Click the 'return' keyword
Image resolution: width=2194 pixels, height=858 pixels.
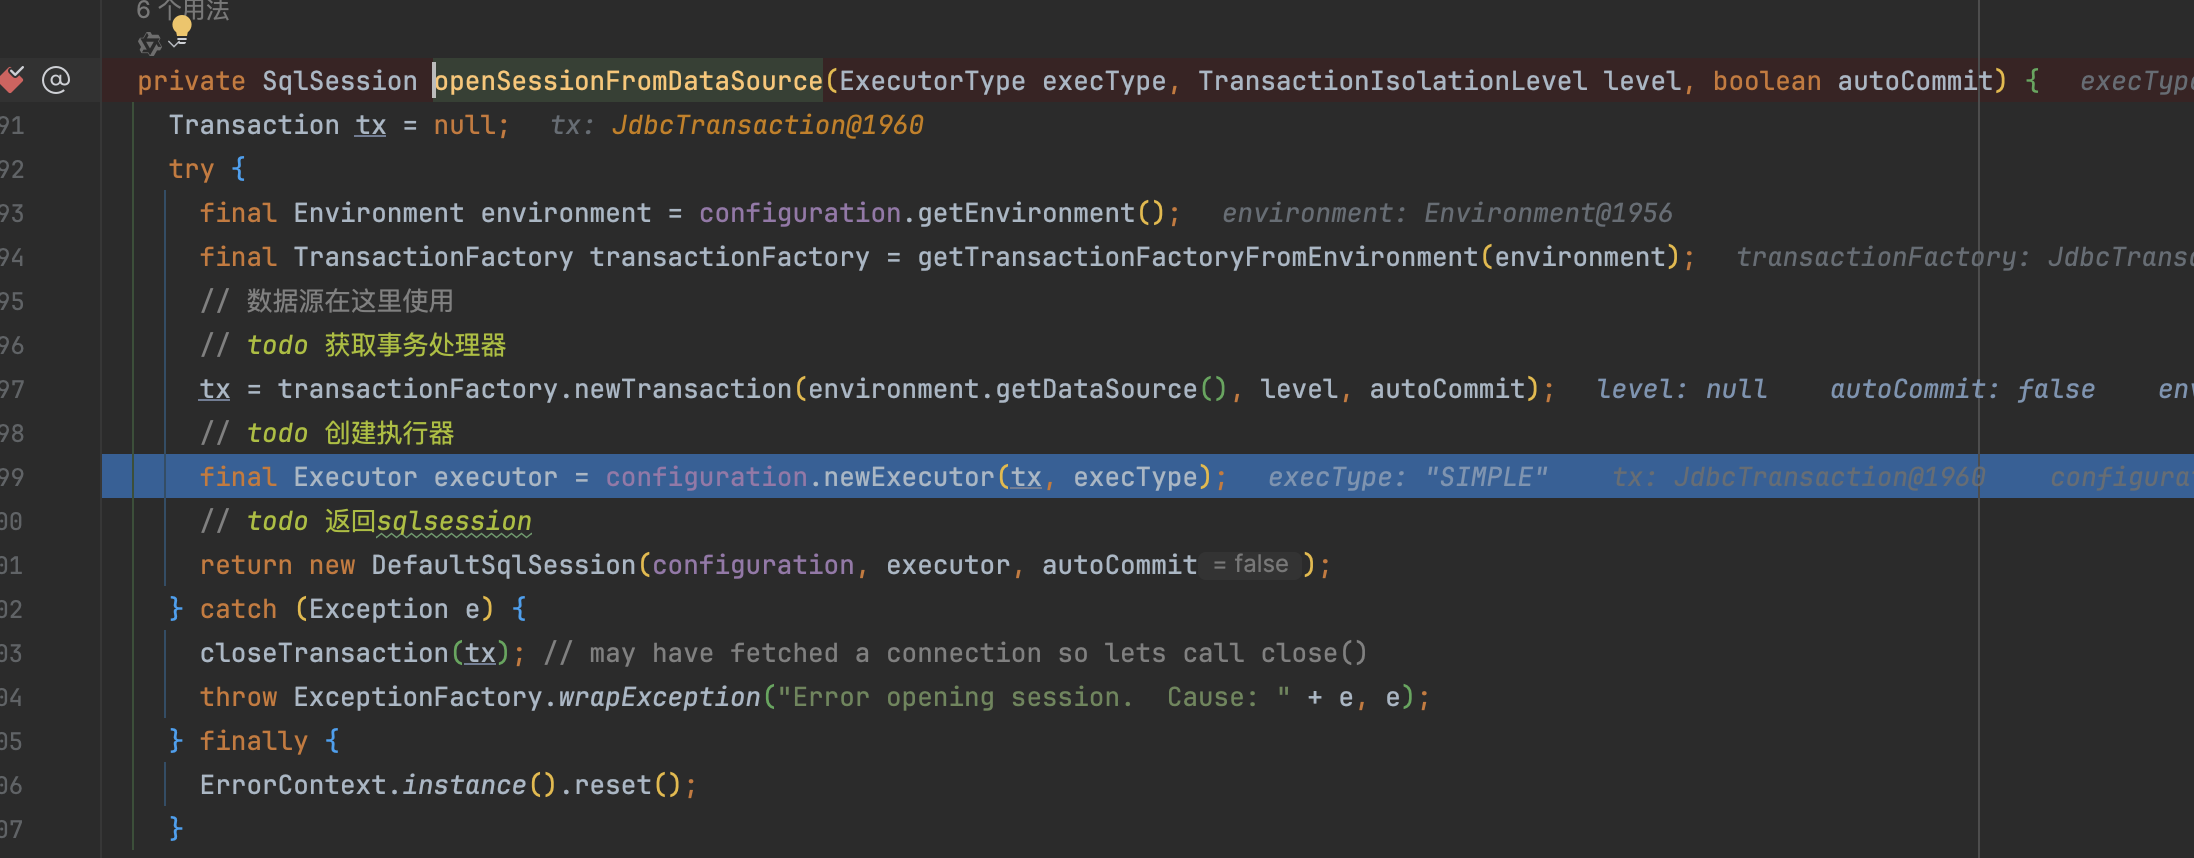[246, 565]
